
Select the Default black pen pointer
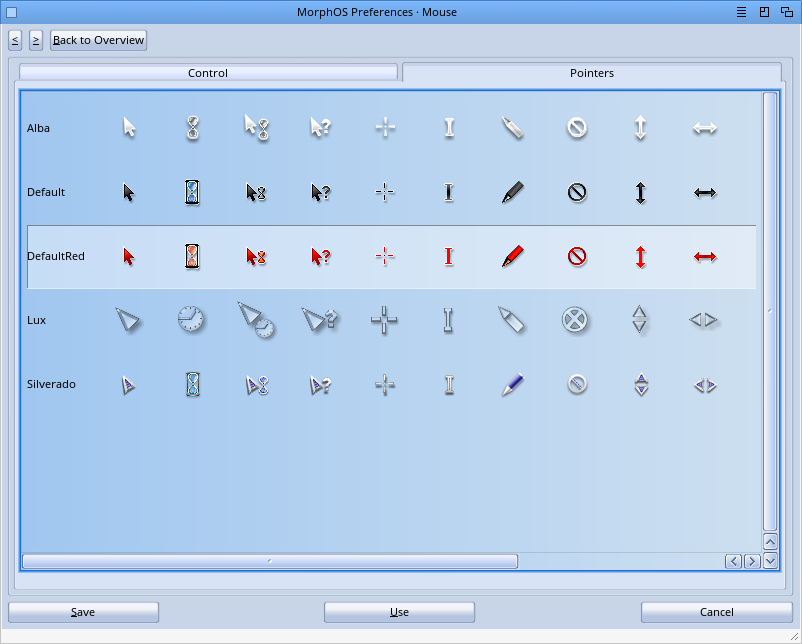[513, 192]
